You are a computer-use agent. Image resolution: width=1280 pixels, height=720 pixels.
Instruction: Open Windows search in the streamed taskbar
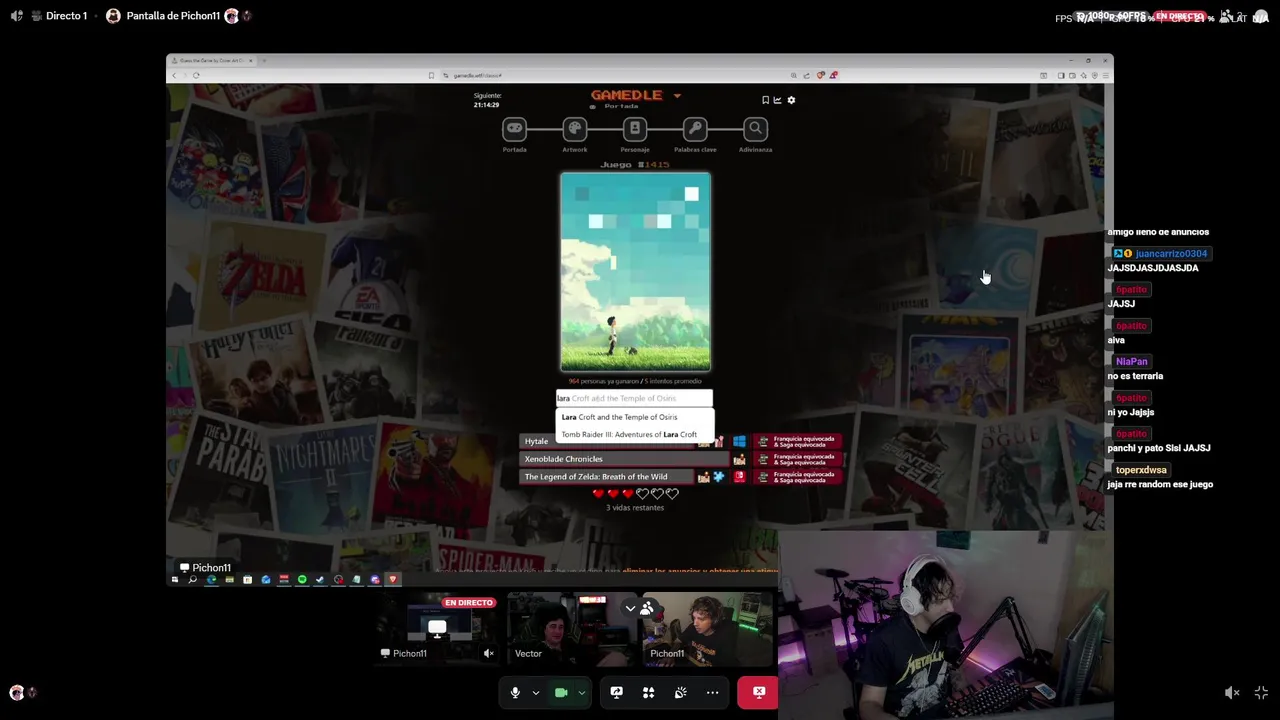(x=193, y=579)
